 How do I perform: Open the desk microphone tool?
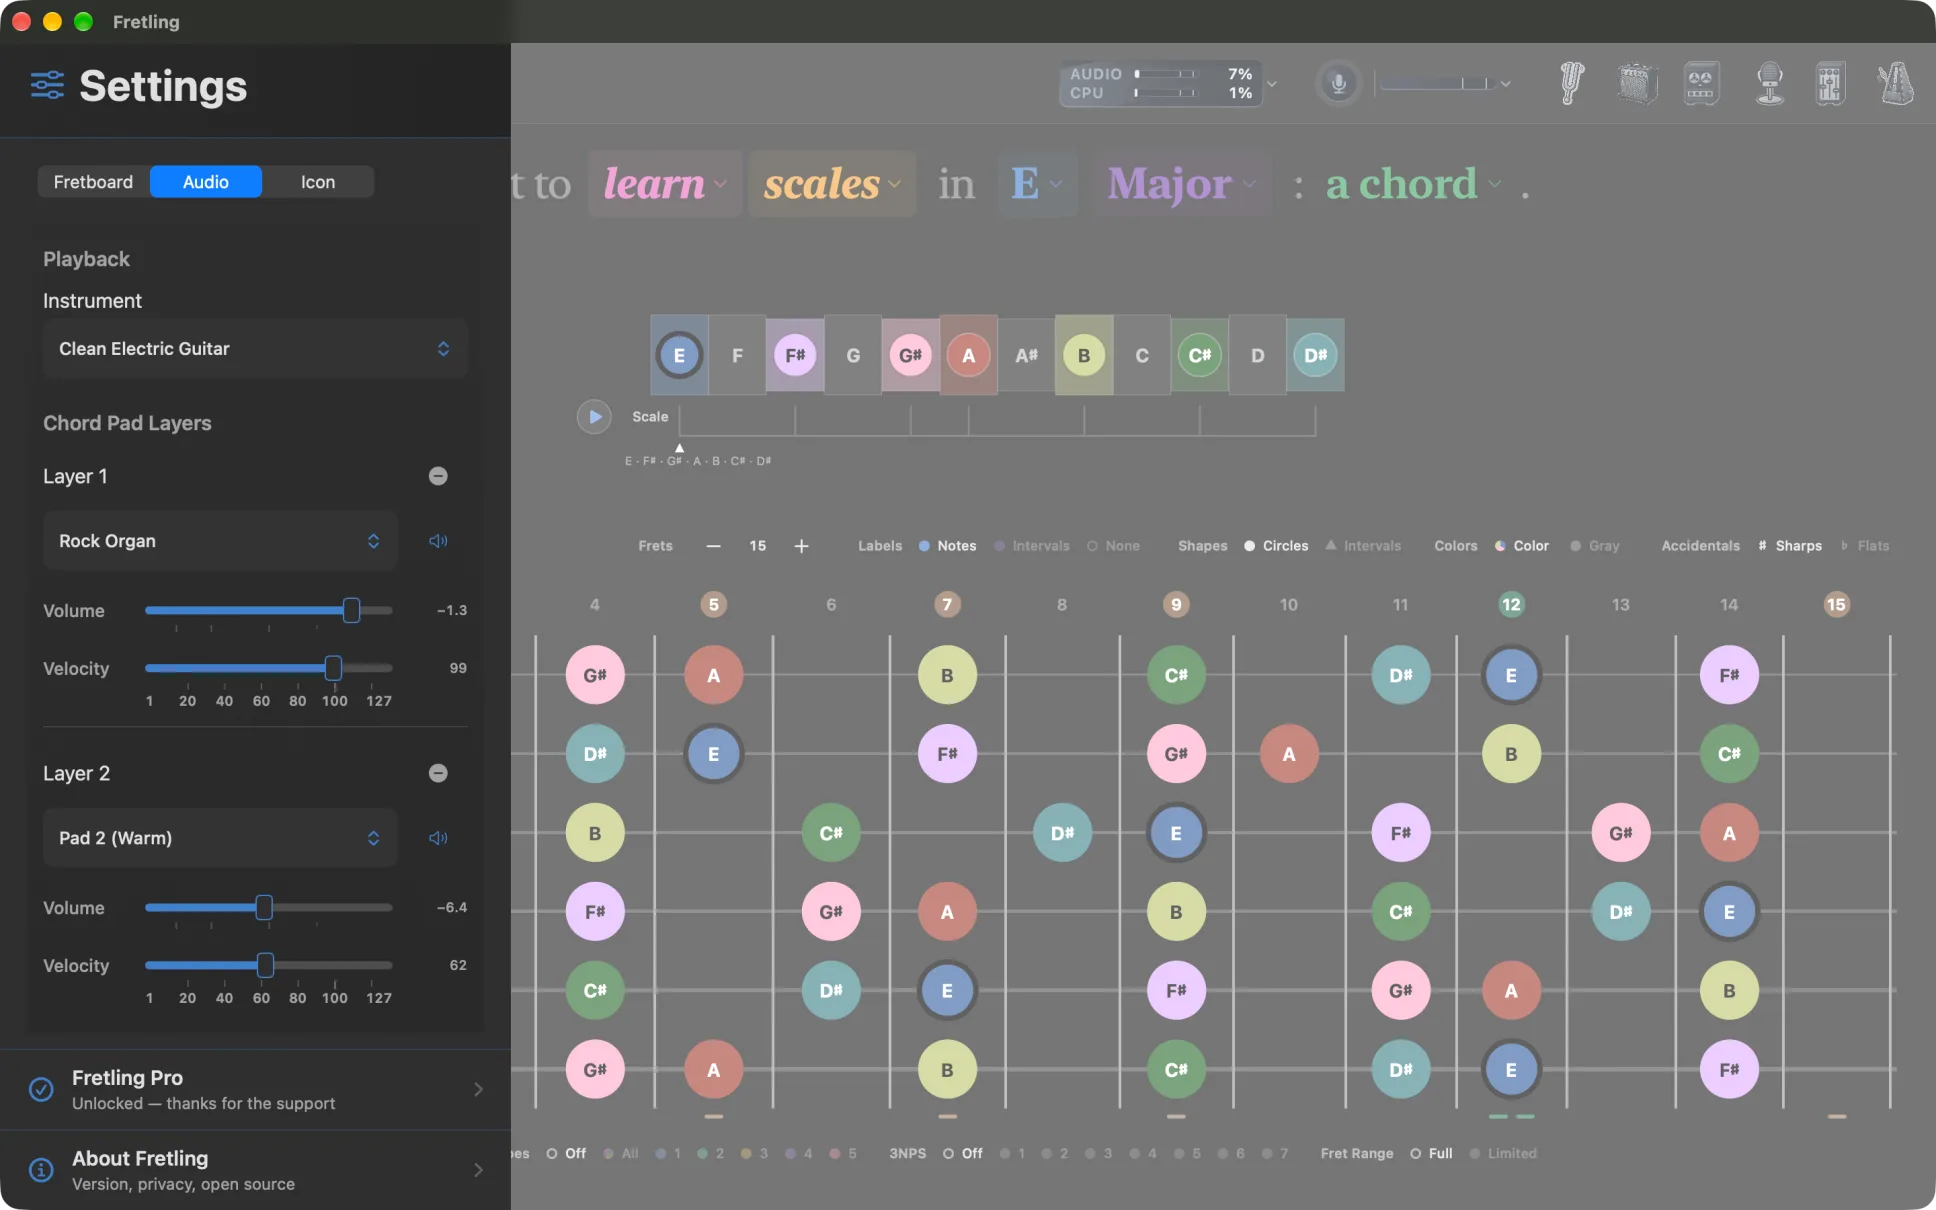1769,83
